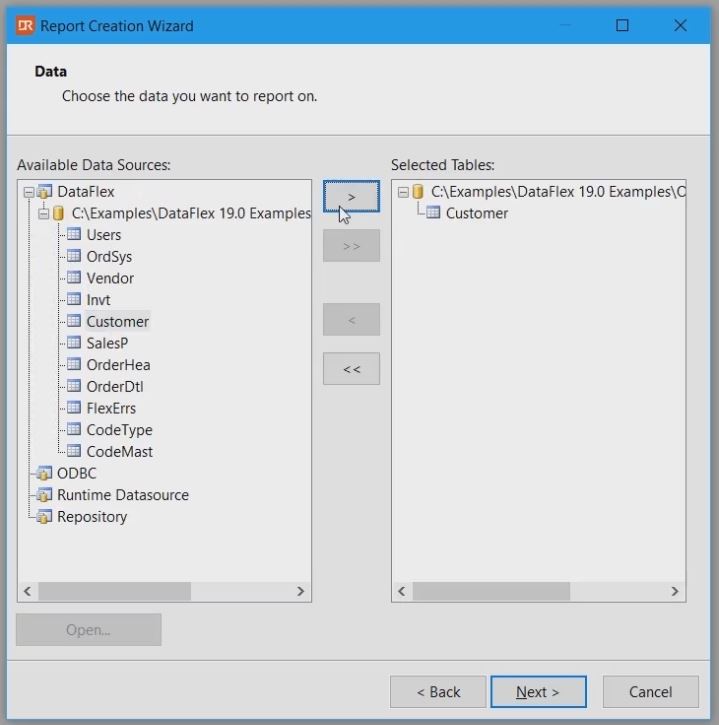
Task: Click the Customer icon in Selected Tables
Action: (433, 213)
